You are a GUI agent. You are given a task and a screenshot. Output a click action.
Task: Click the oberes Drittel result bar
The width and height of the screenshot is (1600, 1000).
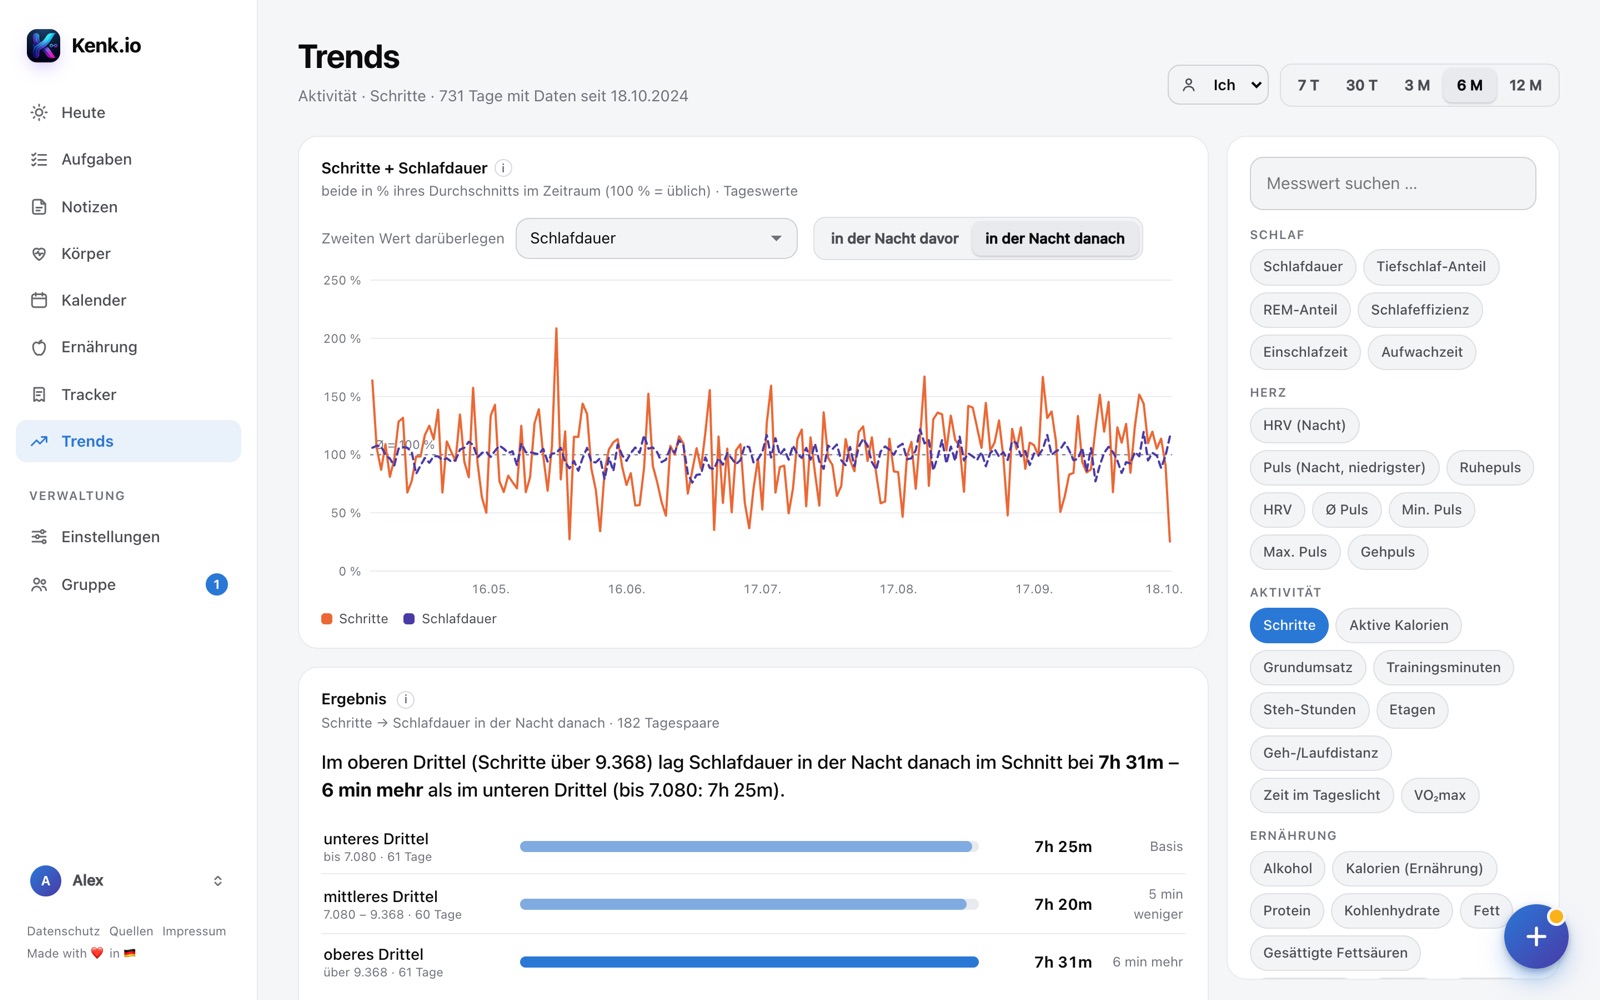tap(749, 962)
